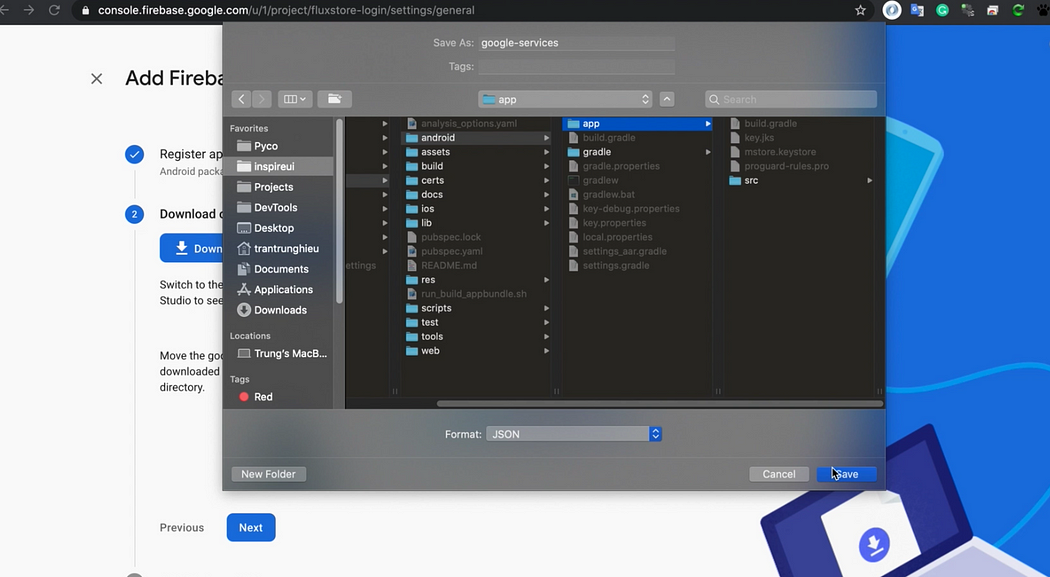Create a New Folder
Screen dimensions: 1050x577
coord(268,474)
